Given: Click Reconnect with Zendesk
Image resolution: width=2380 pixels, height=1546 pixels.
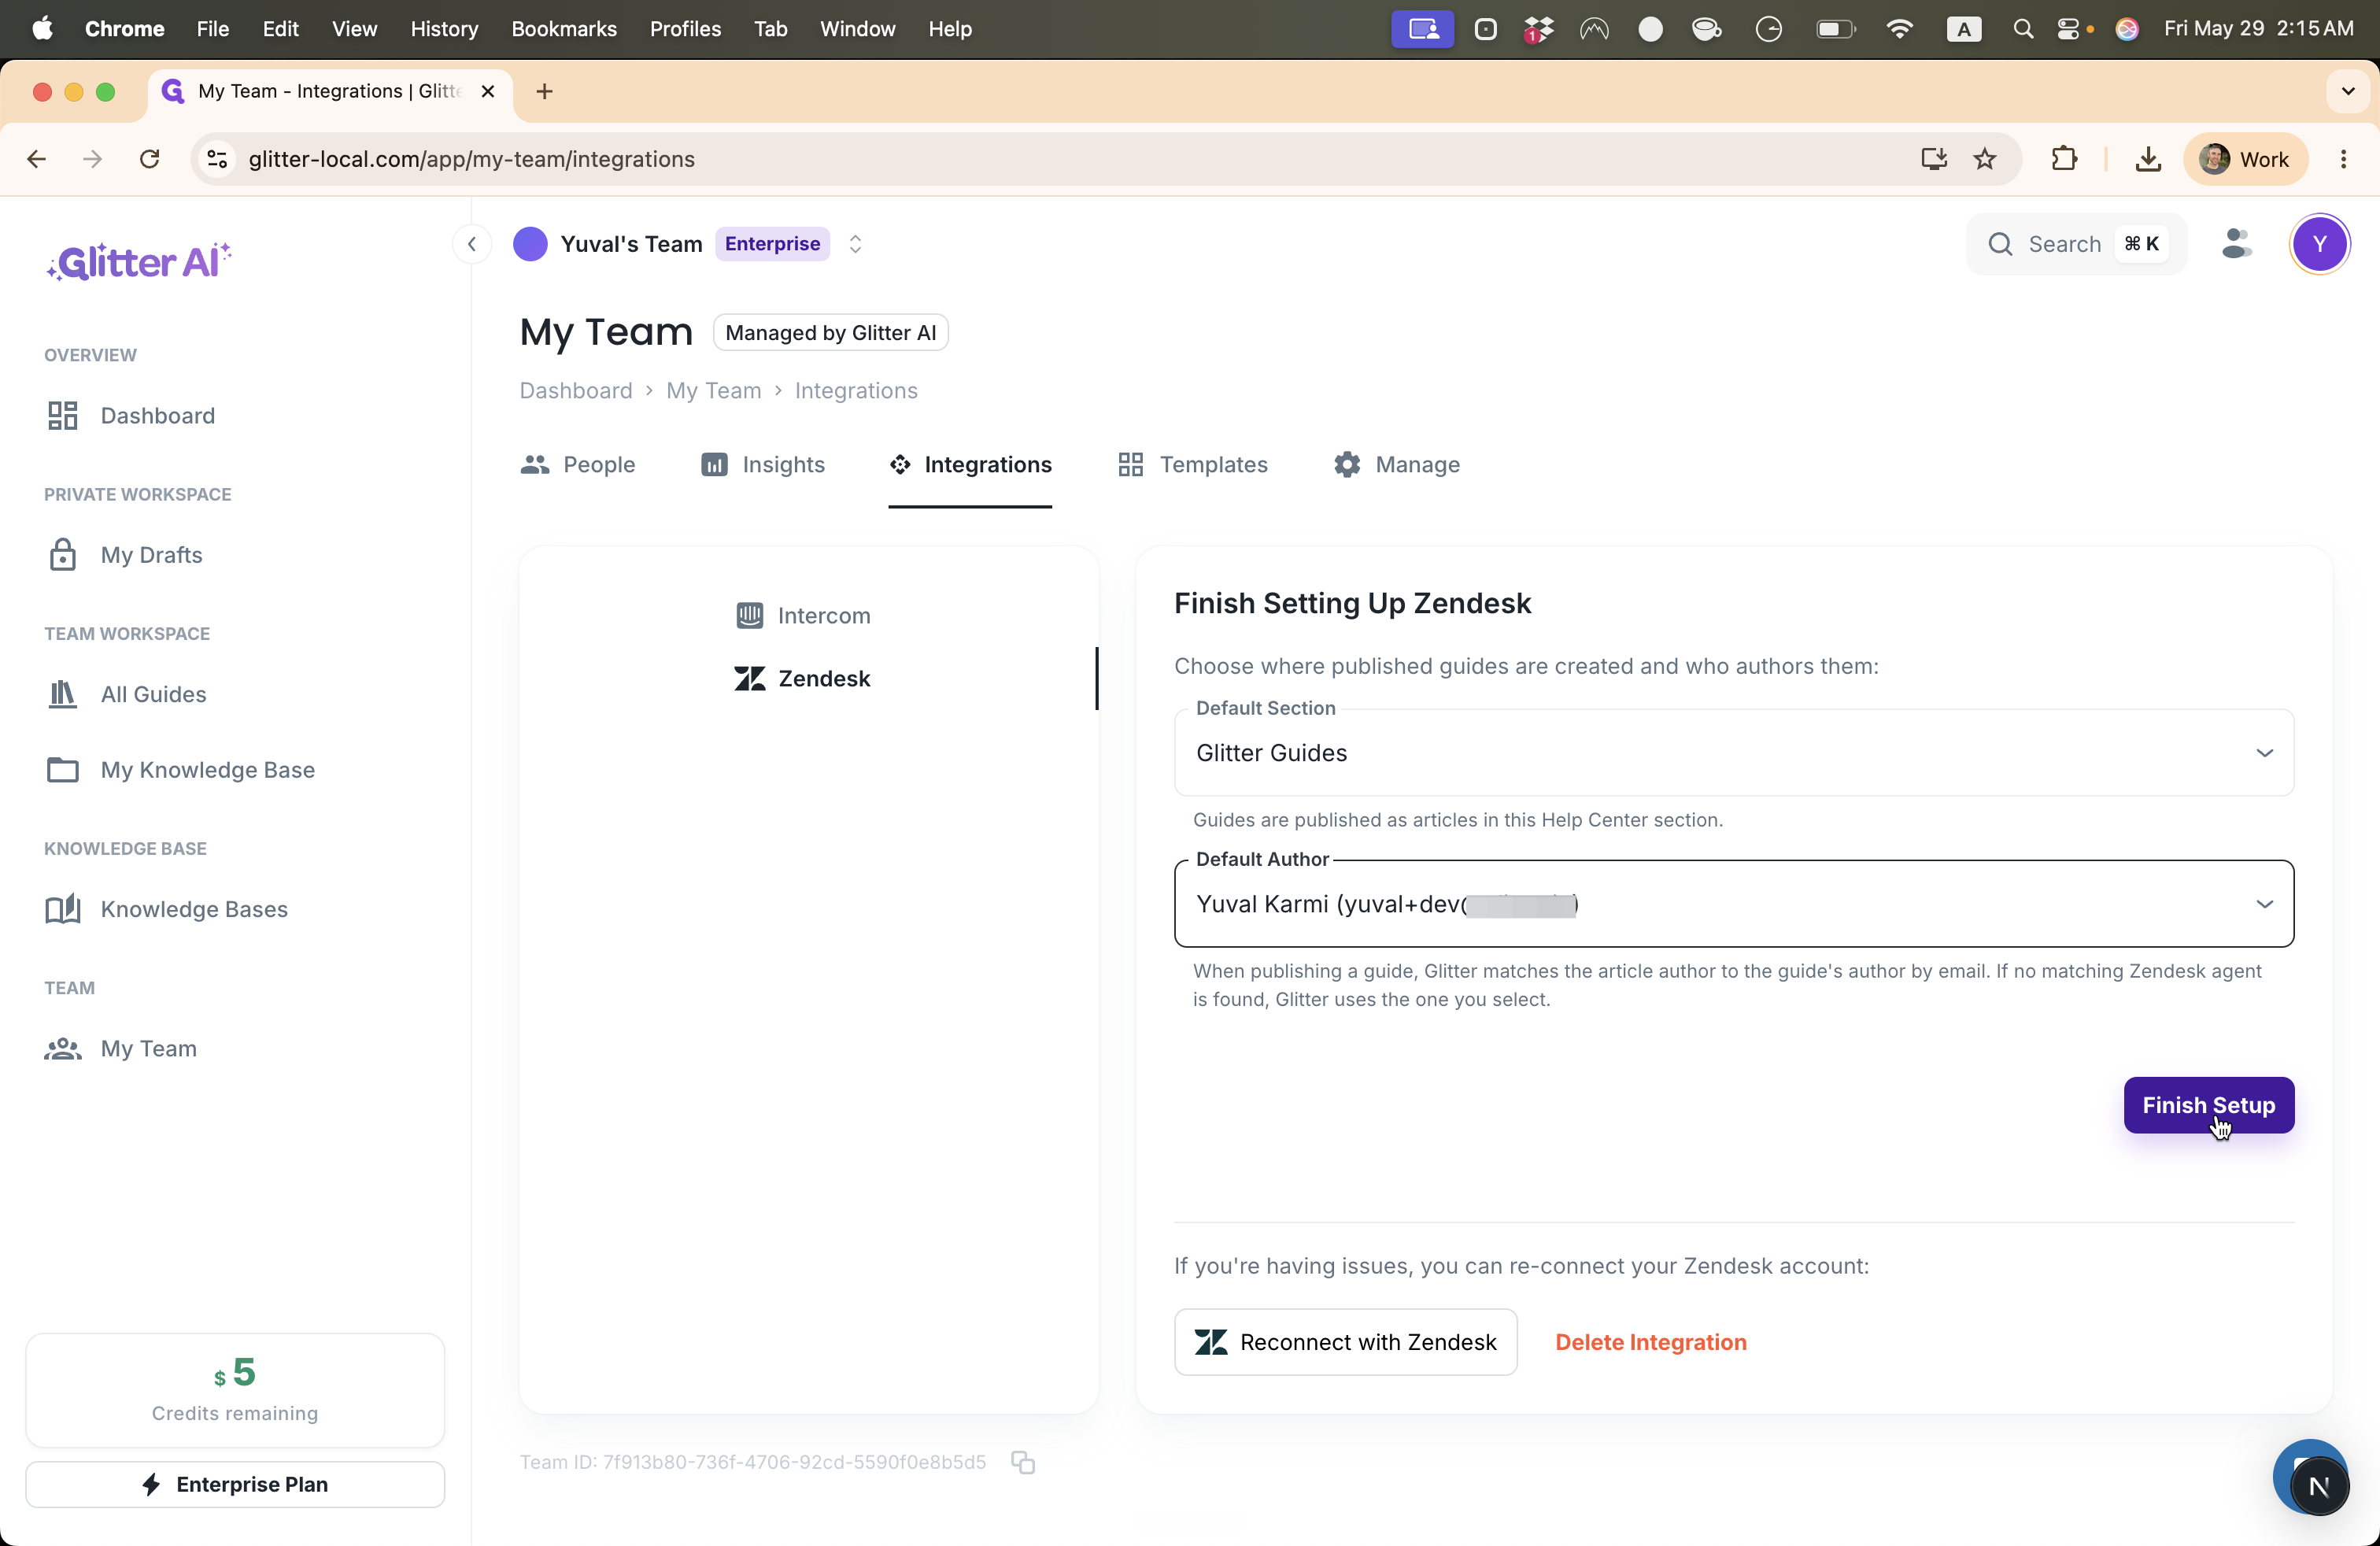Looking at the screenshot, I should 1346,1342.
